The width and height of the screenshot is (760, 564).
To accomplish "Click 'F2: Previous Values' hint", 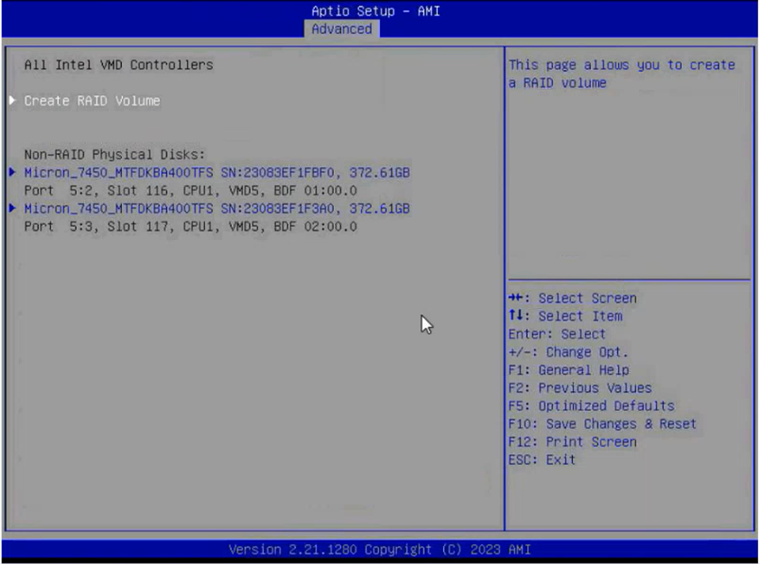I will point(580,388).
